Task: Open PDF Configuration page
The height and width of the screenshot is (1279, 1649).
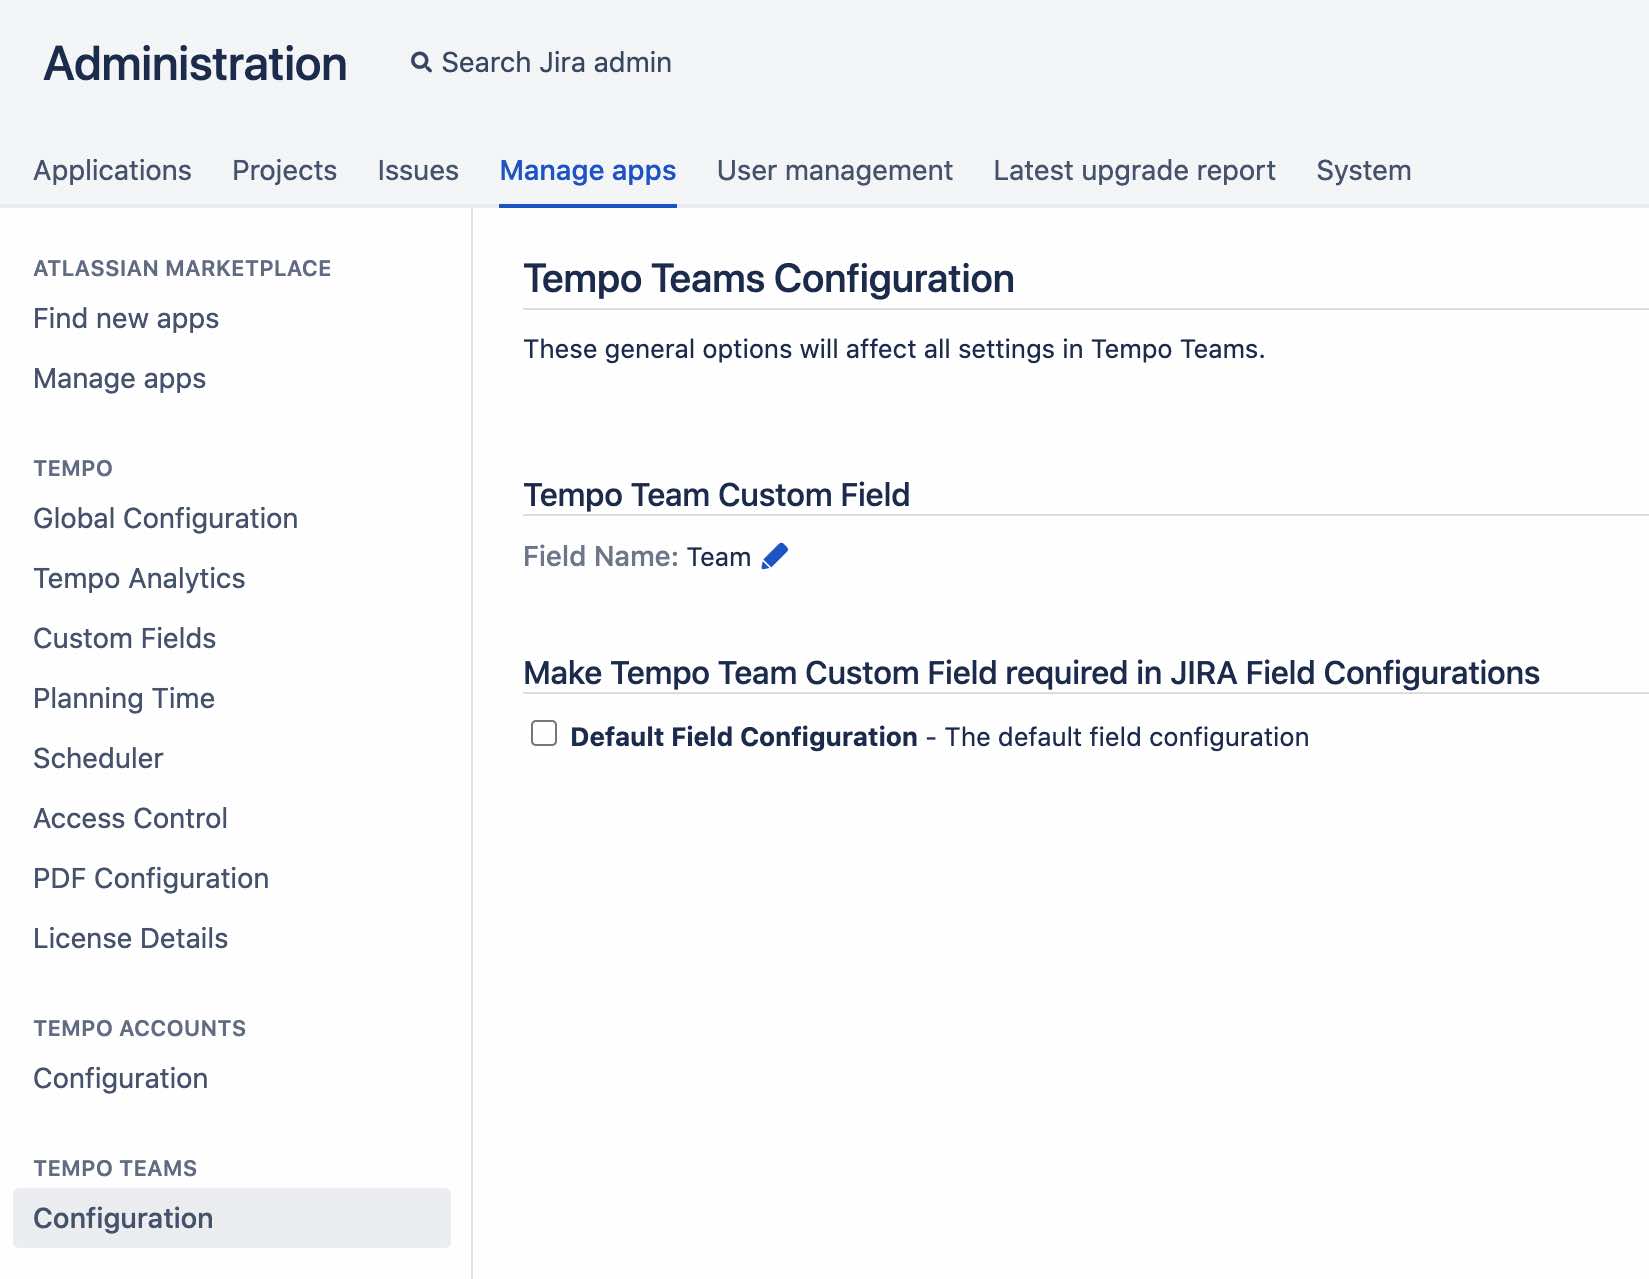Action: (x=151, y=879)
